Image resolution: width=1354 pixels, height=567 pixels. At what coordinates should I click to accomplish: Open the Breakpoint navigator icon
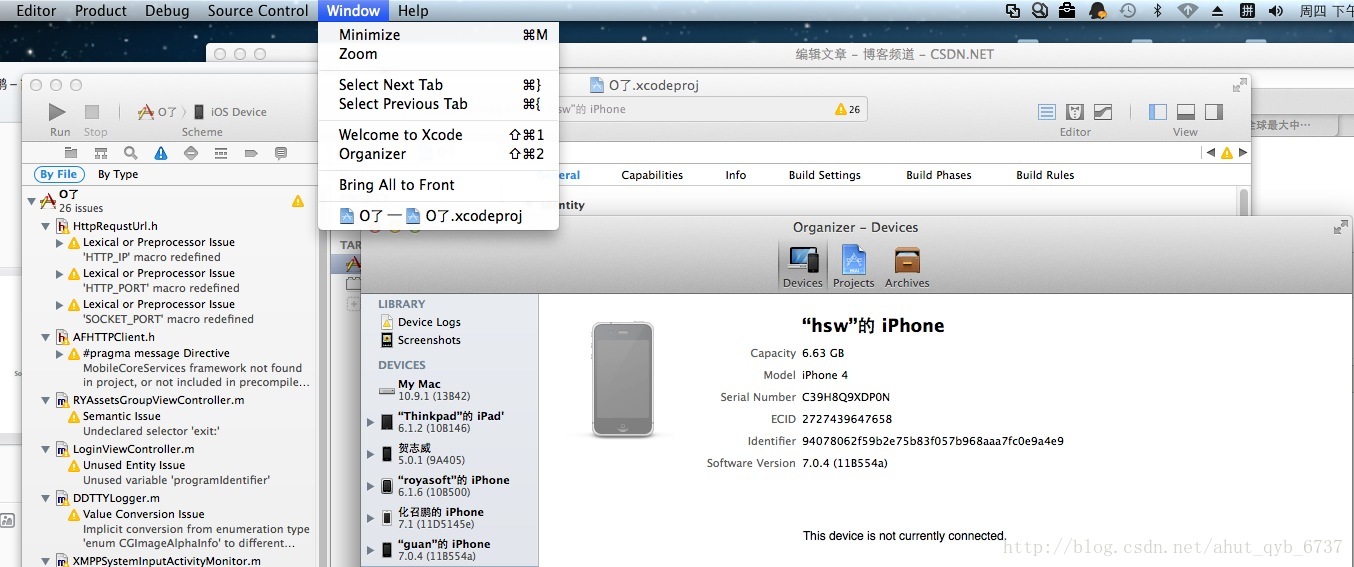250,153
